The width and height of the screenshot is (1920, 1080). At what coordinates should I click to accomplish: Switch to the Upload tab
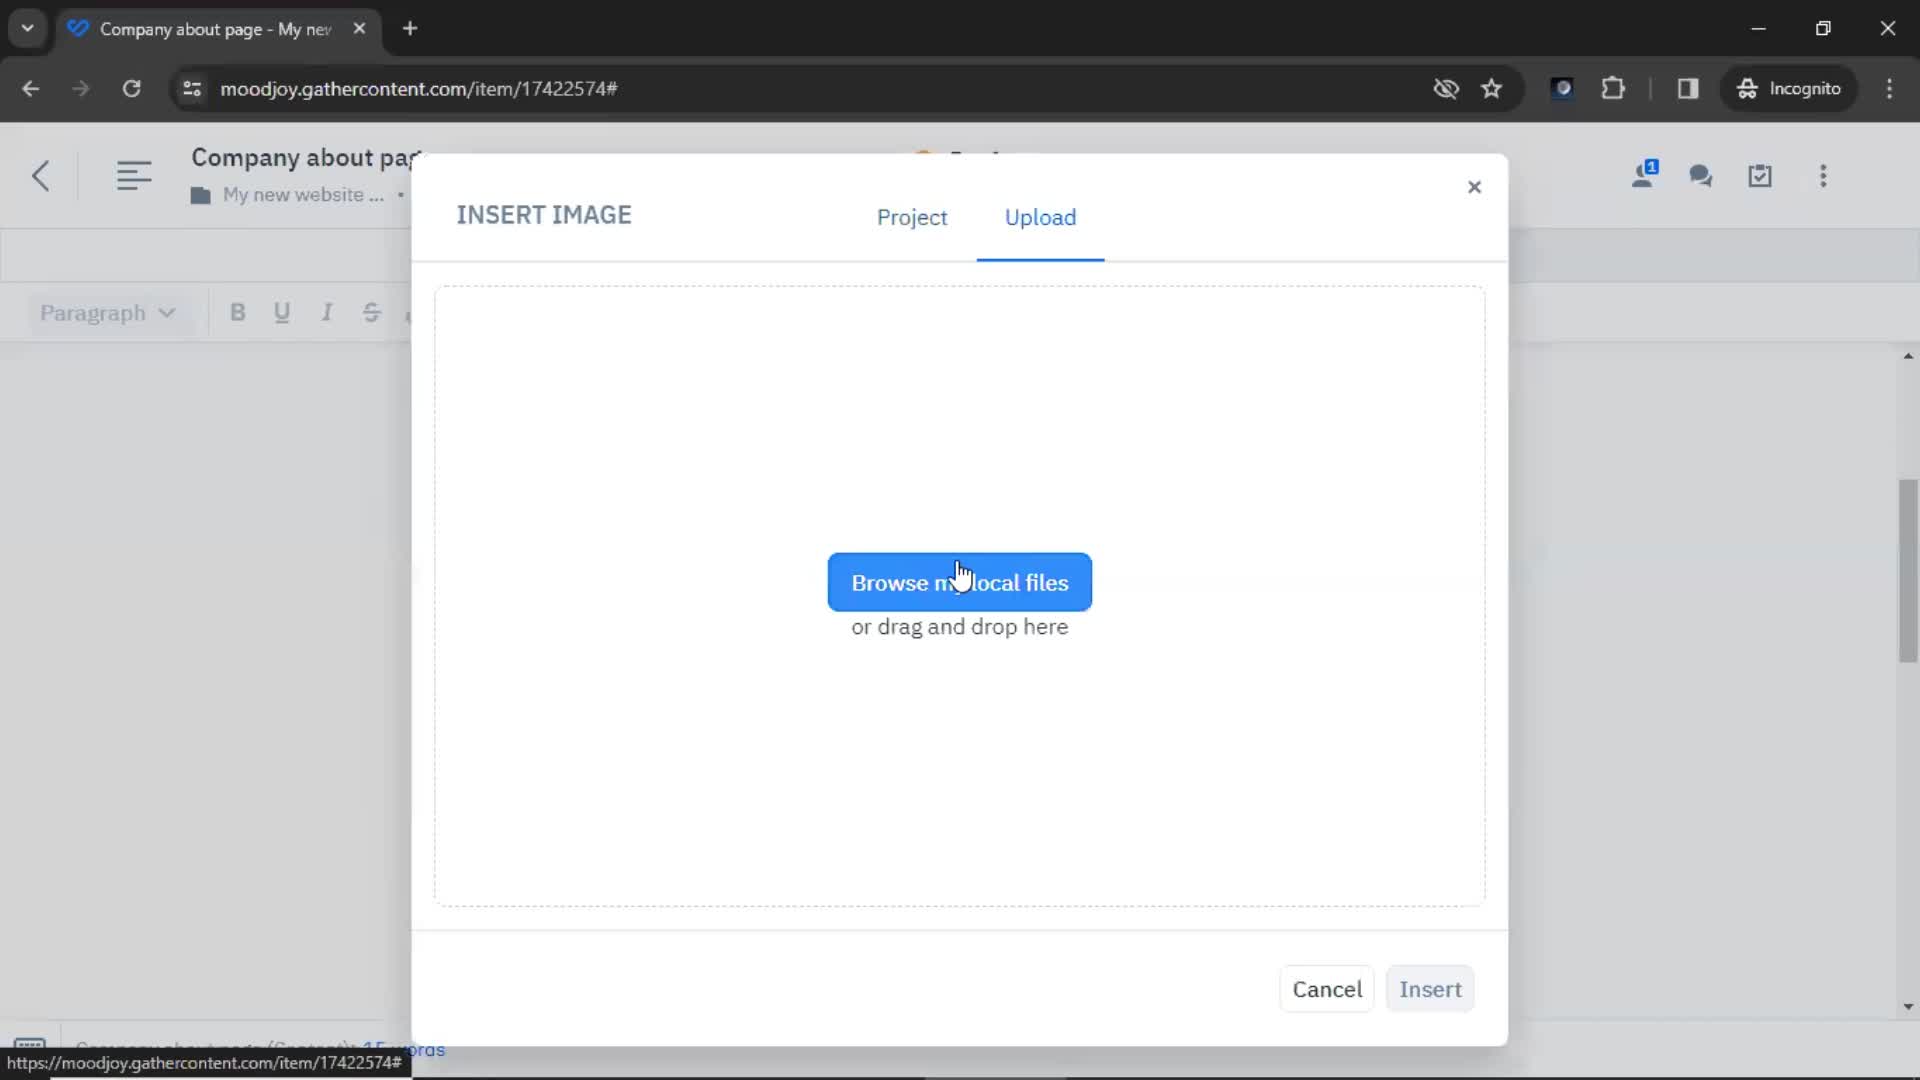(x=1040, y=218)
